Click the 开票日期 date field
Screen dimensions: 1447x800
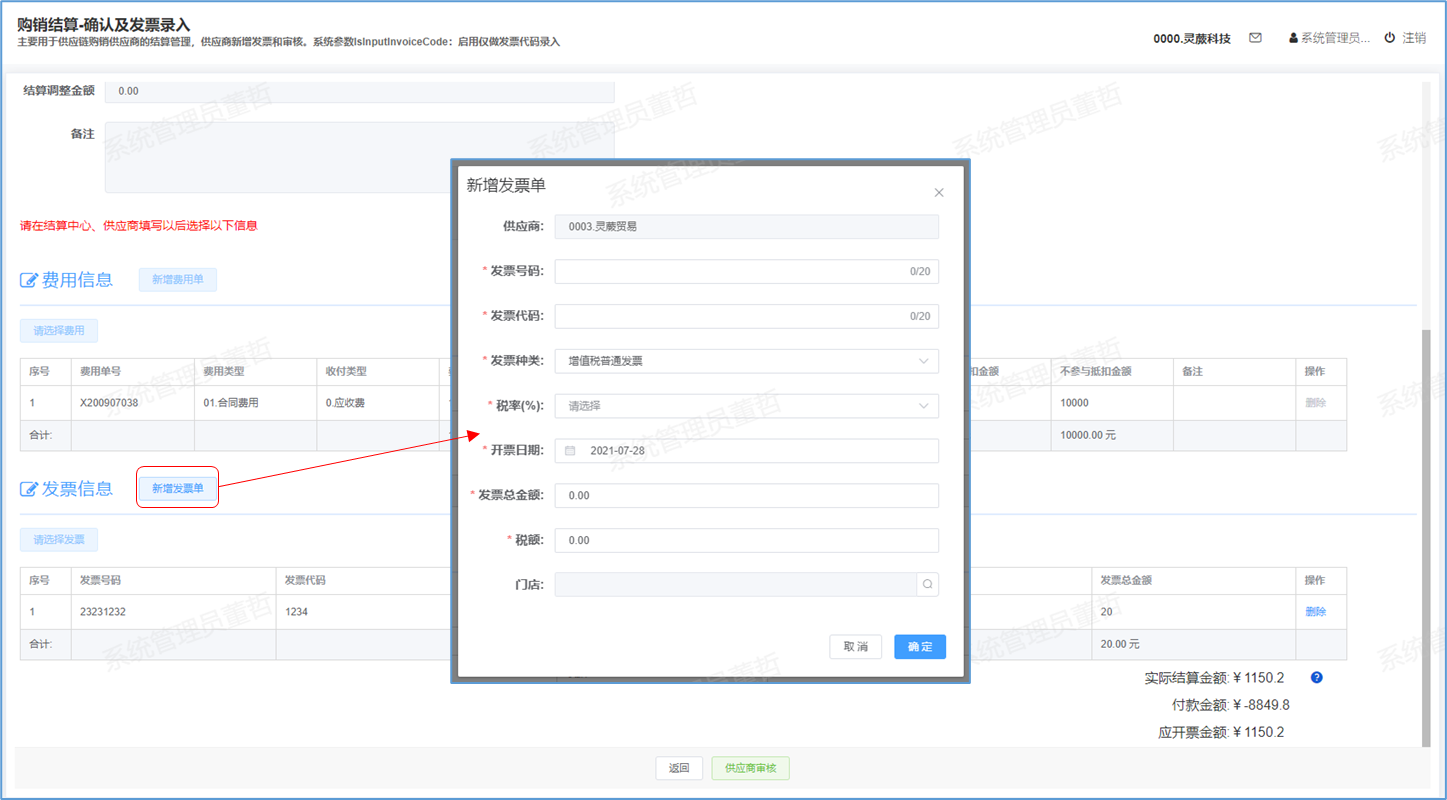(x=747, y=451)
